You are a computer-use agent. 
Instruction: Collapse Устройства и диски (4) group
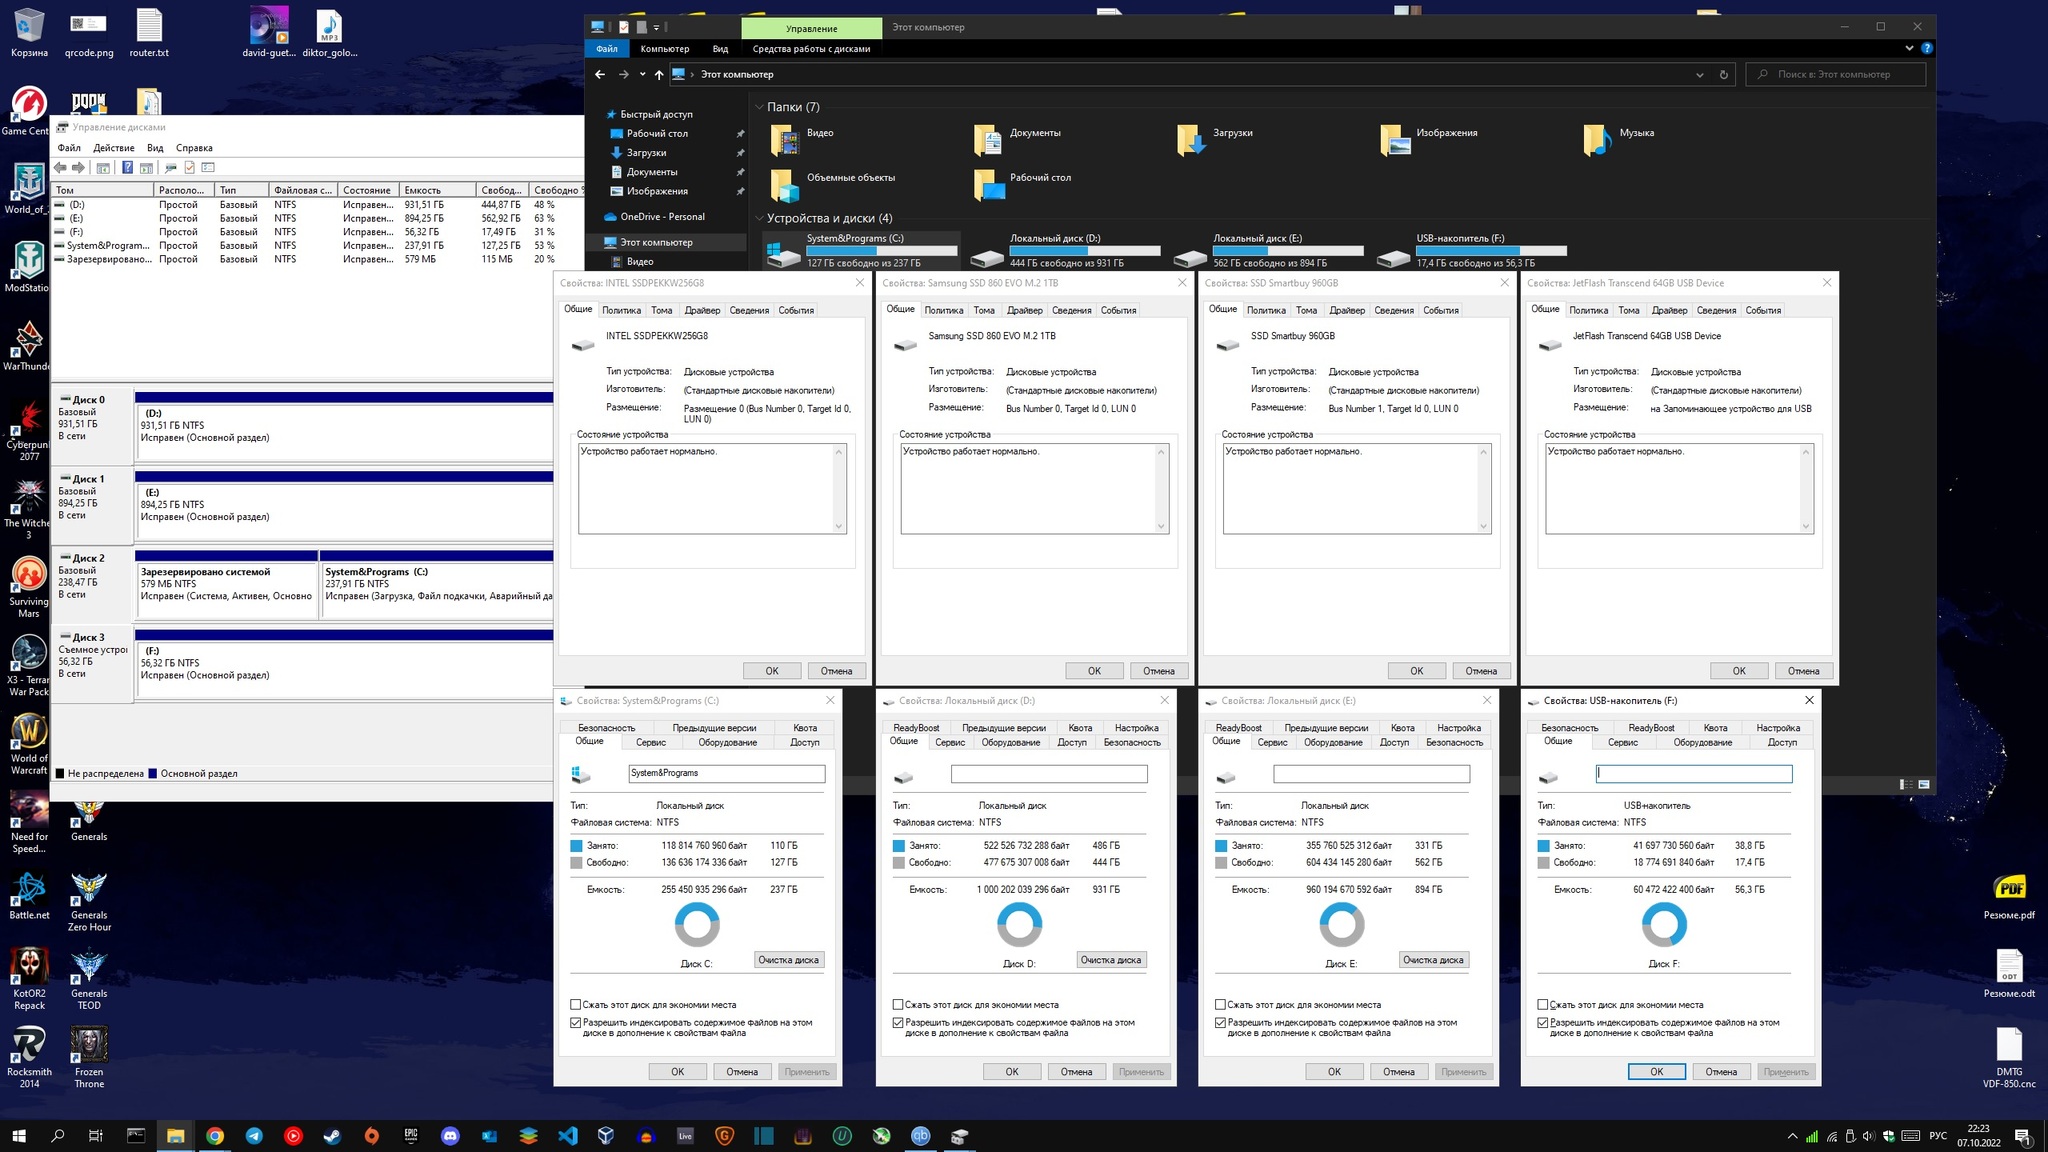point(760,218)
